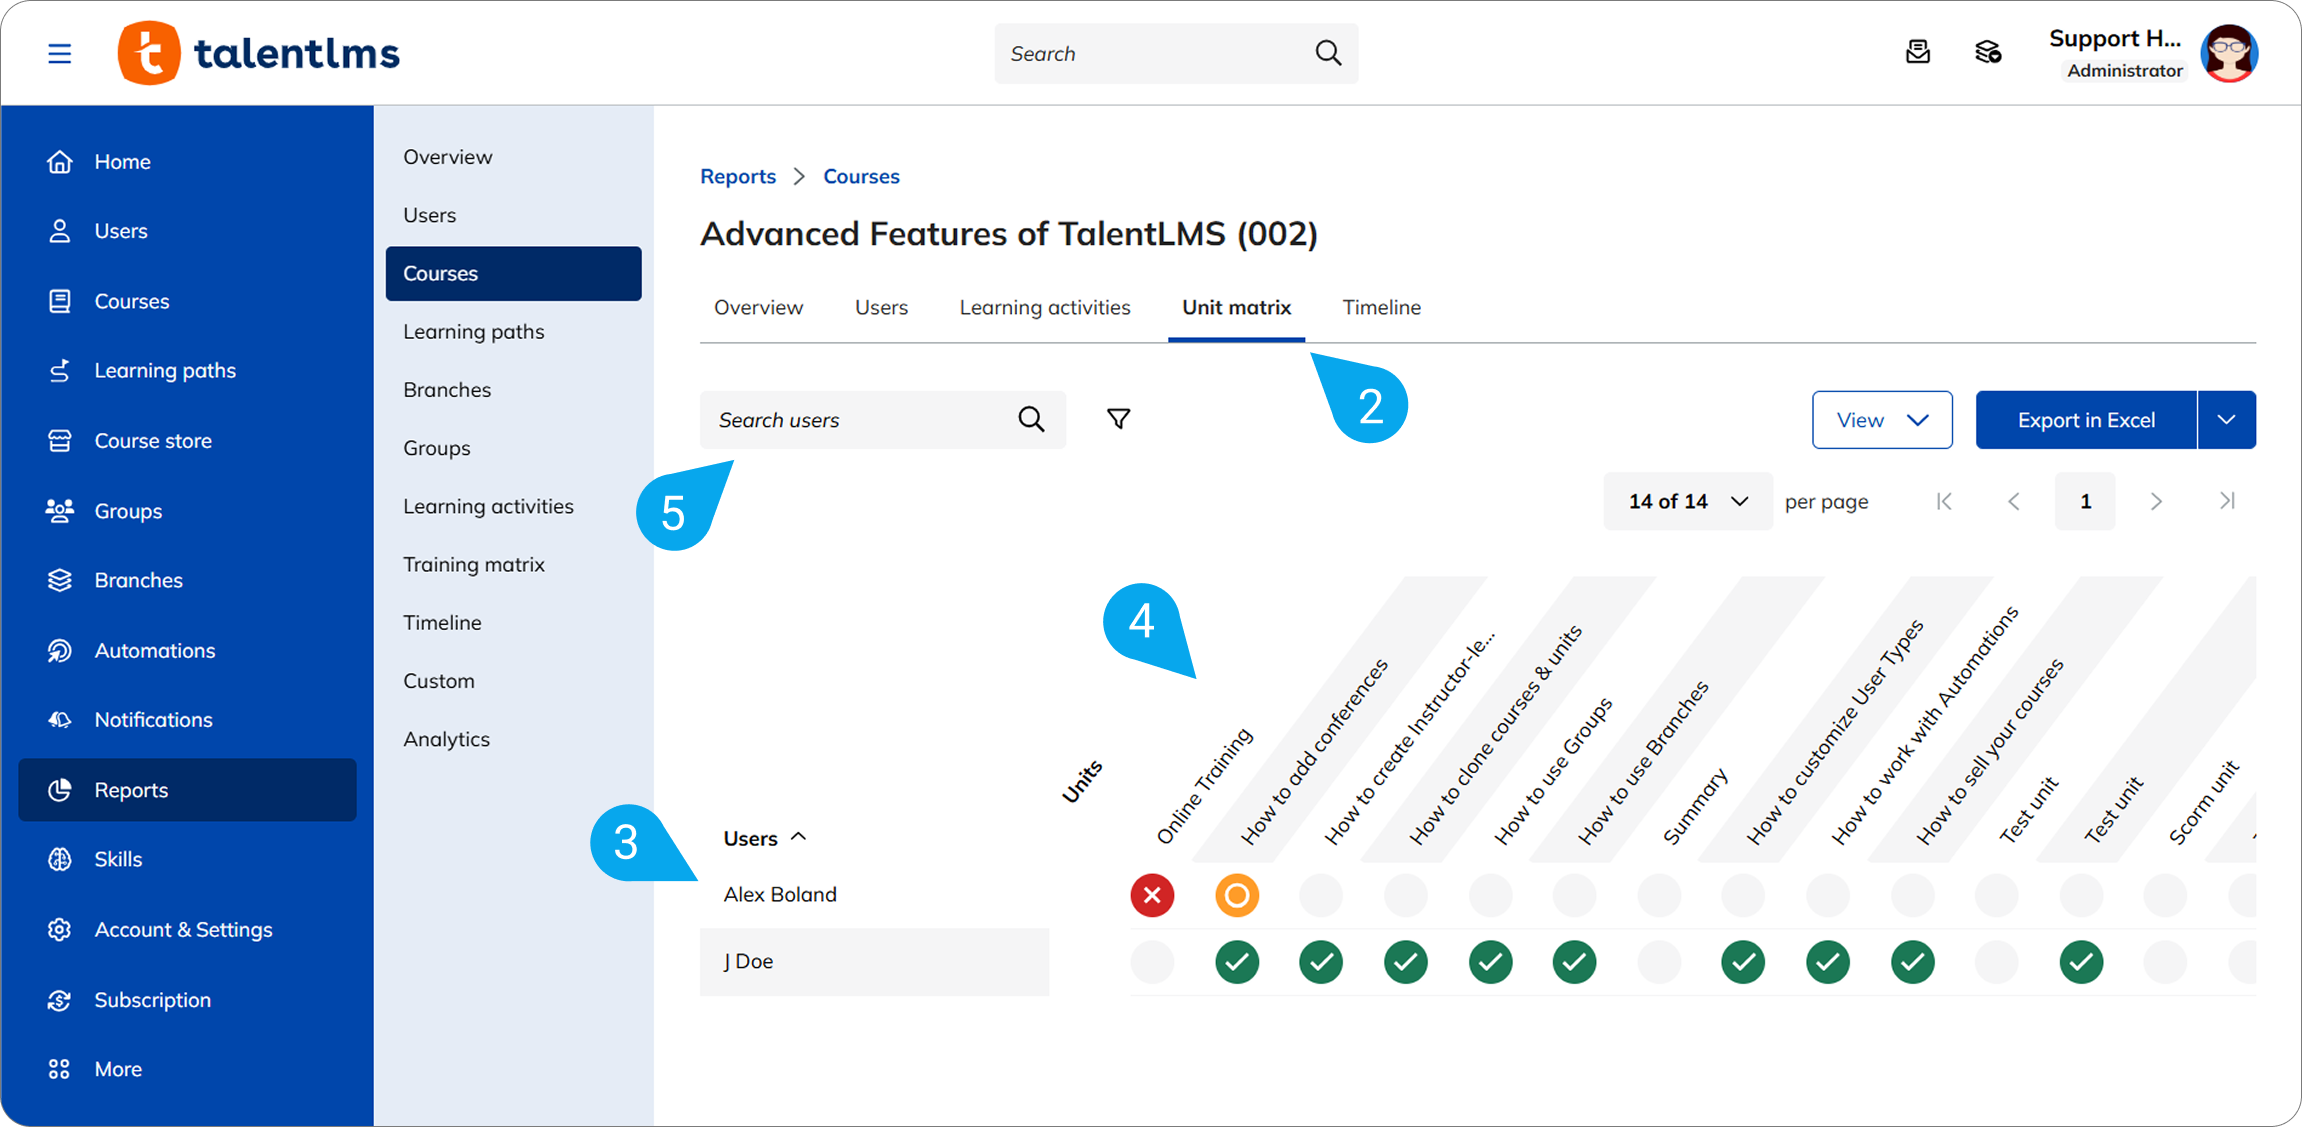Click the administrator profile avatar
This screenshot has height=1127, width=2302.
pos(2229,53)
